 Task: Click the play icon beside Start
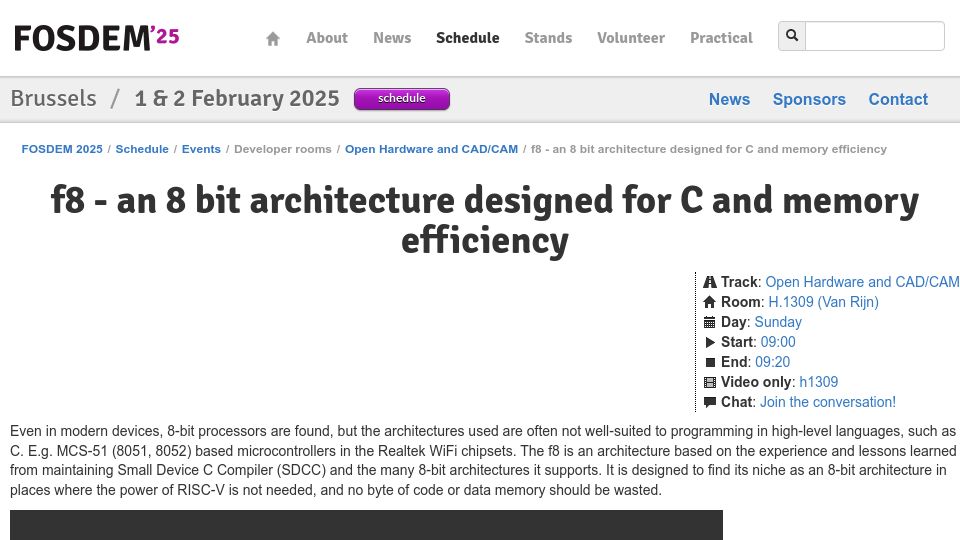click(710, 342)
